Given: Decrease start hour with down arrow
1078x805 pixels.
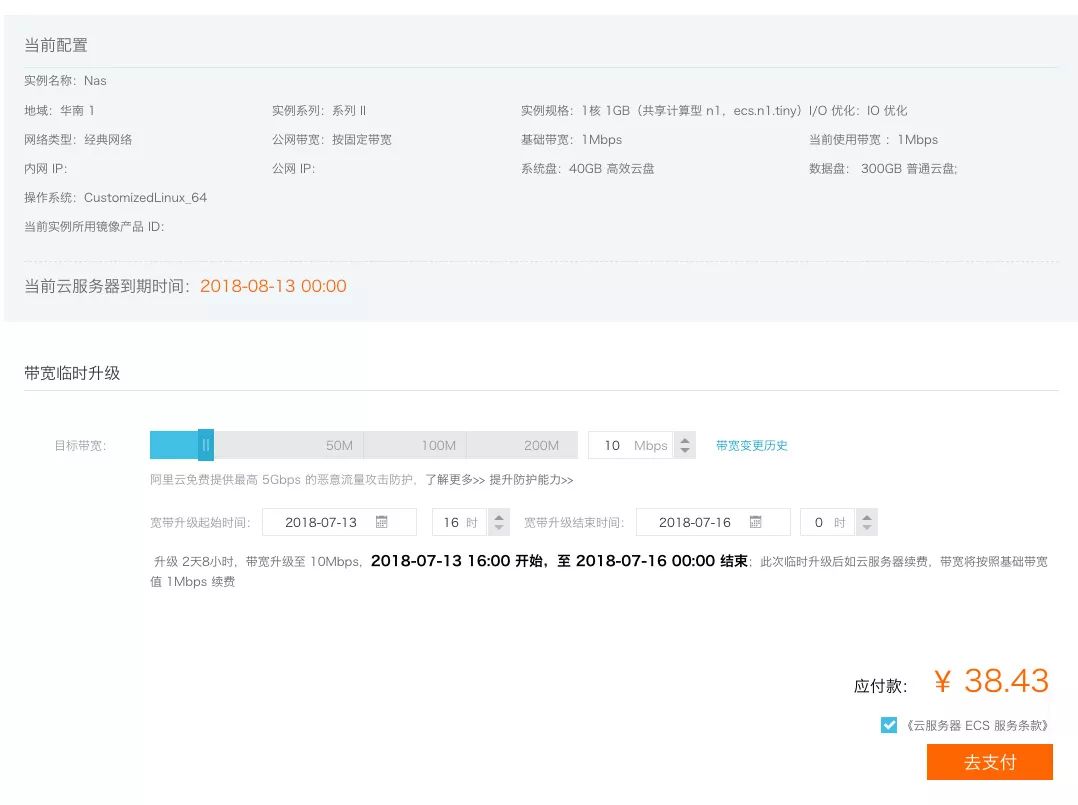Looking at the screenshot, I should coord(499,527).
